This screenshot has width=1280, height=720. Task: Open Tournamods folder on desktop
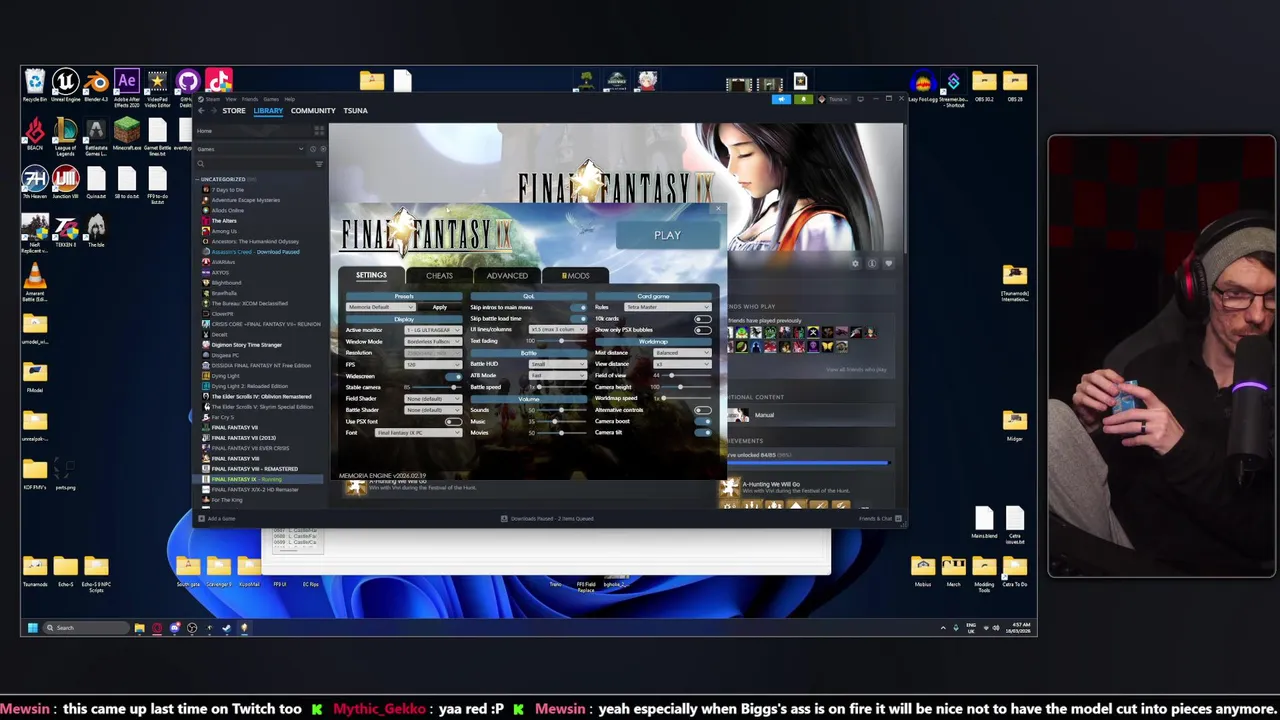[35, 570]
